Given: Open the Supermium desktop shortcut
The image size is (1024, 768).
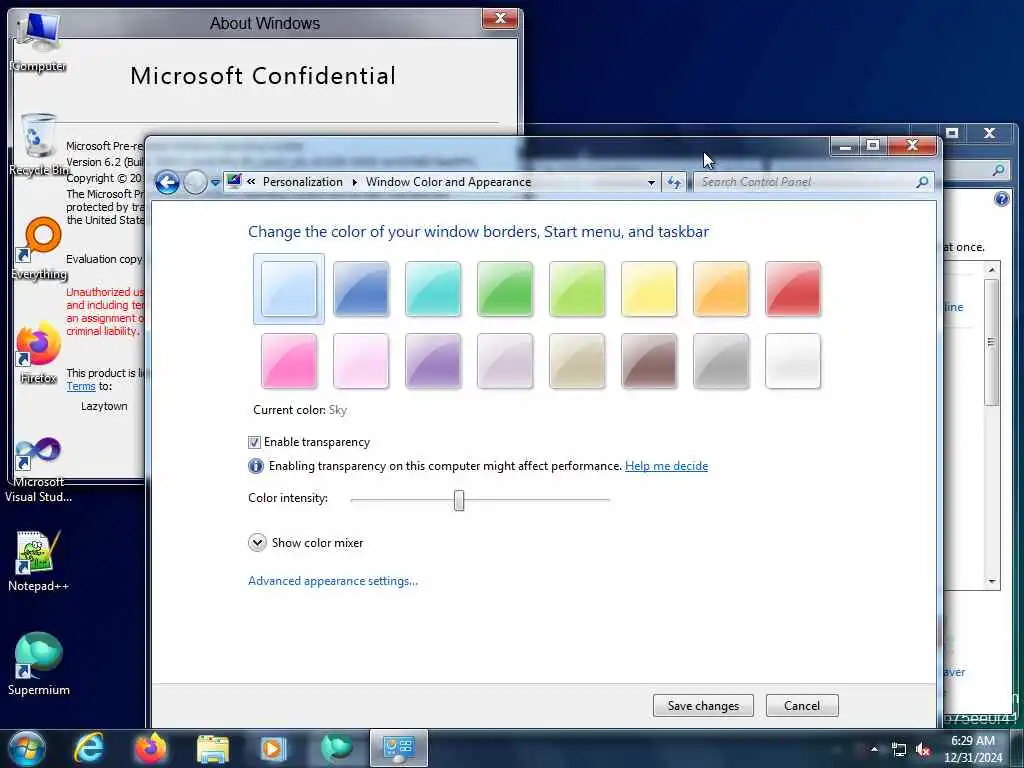Looking at the screenshot, I should pyautogui.click(x=39, y=664).
